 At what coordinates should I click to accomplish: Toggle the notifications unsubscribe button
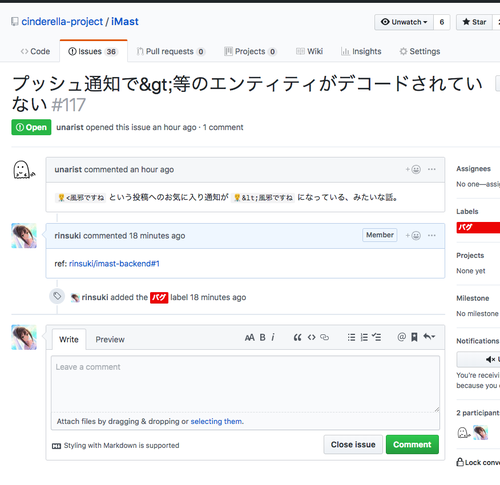(x=479, y=359)
